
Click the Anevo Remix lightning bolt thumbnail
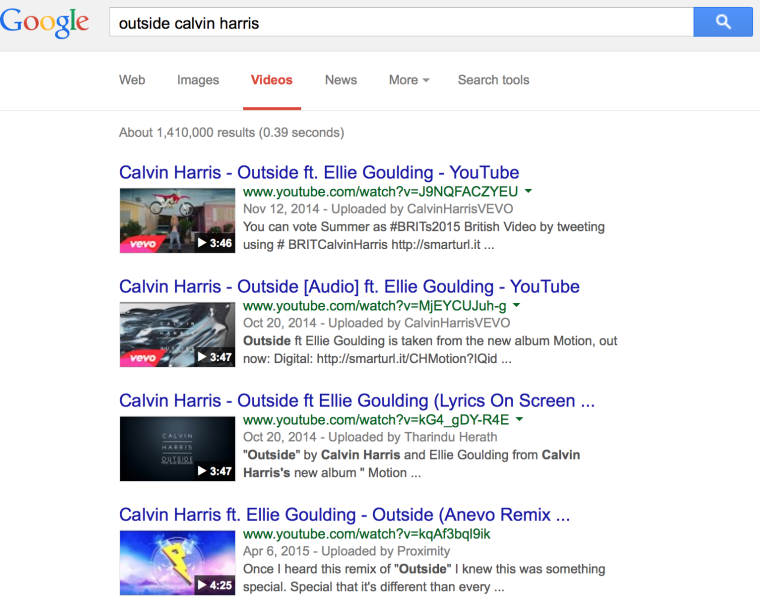[177, 563]
